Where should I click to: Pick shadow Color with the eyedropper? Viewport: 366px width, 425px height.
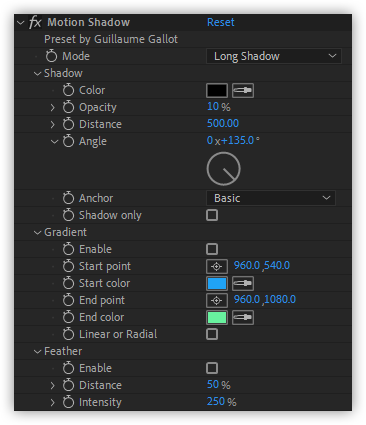pyautogui.click(x=243, y=90)
